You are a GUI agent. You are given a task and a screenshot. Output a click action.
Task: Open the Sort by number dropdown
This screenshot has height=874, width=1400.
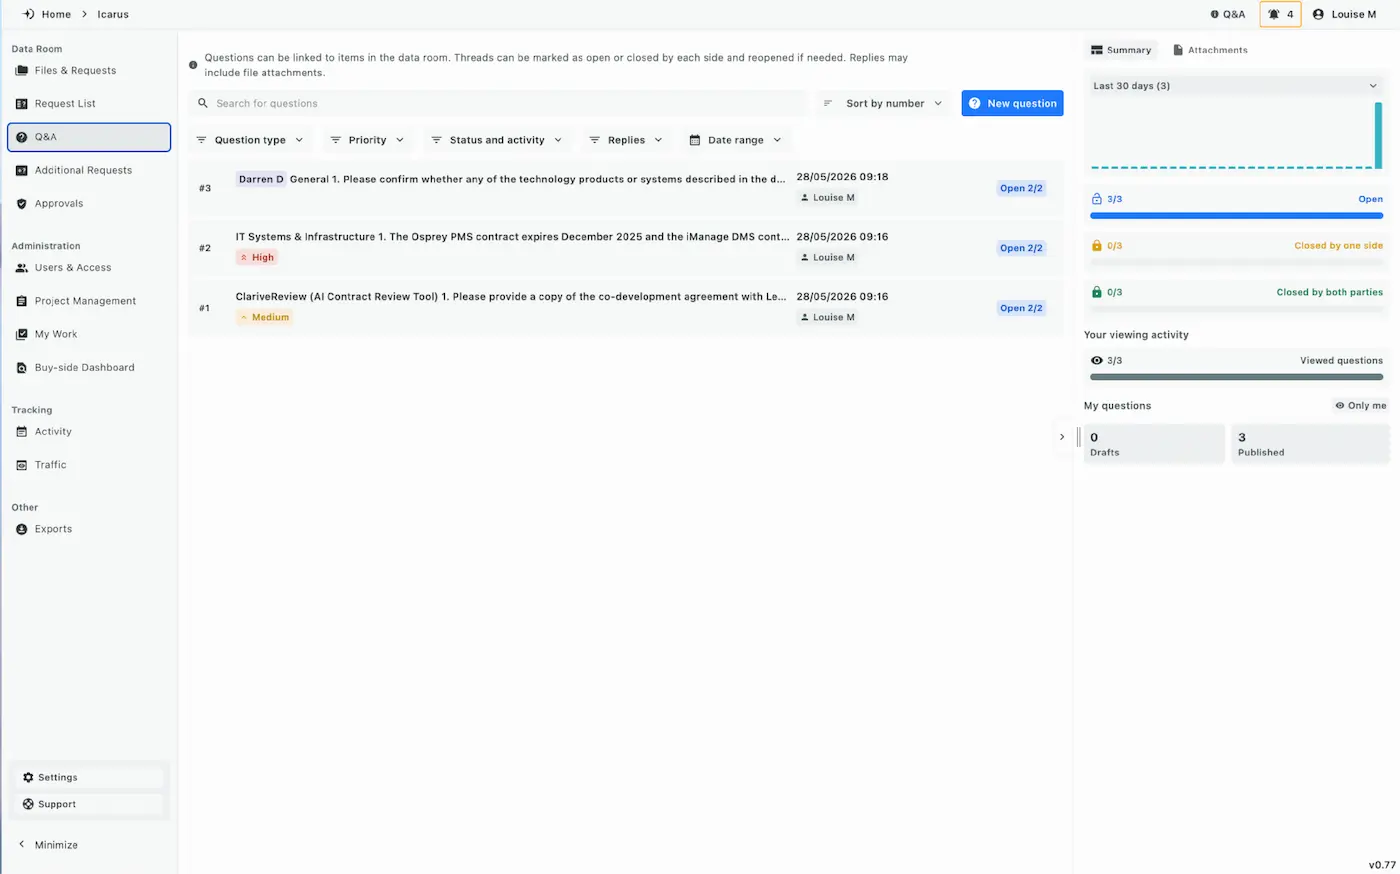[x=884, y=103]
